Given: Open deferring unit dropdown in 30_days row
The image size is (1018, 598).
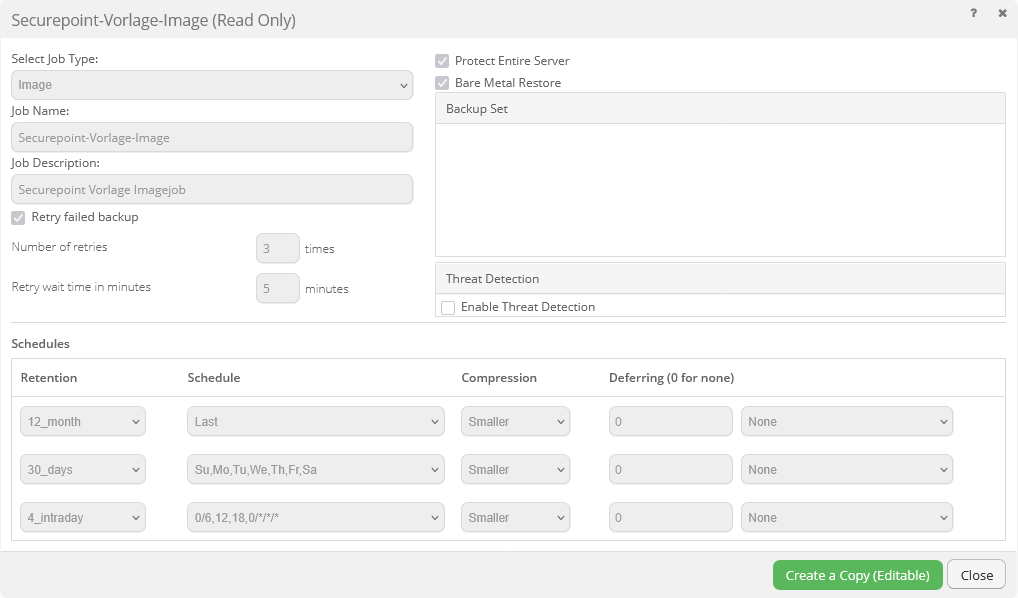Looking at the screenshot, I should 846,470.
